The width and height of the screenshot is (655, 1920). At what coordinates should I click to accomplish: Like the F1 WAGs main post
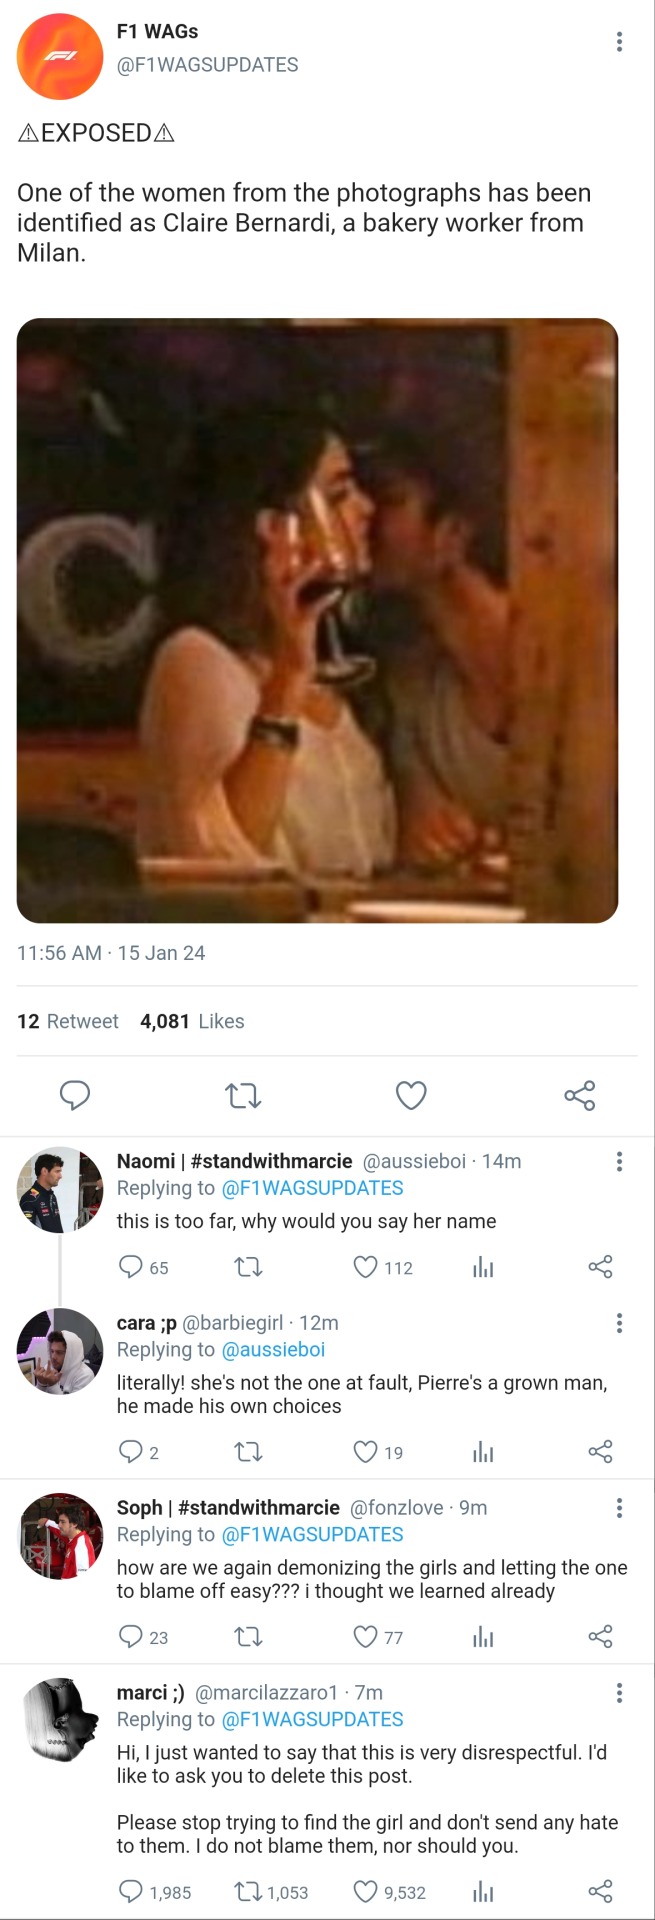(x=411, y=1096)
